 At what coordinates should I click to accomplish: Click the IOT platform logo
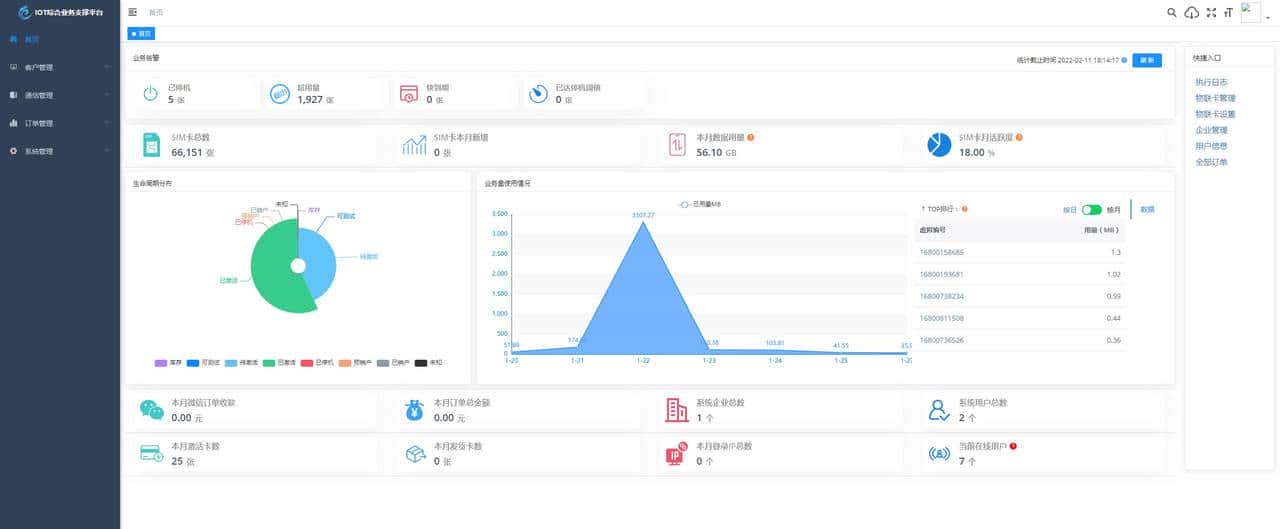[27, 12]
